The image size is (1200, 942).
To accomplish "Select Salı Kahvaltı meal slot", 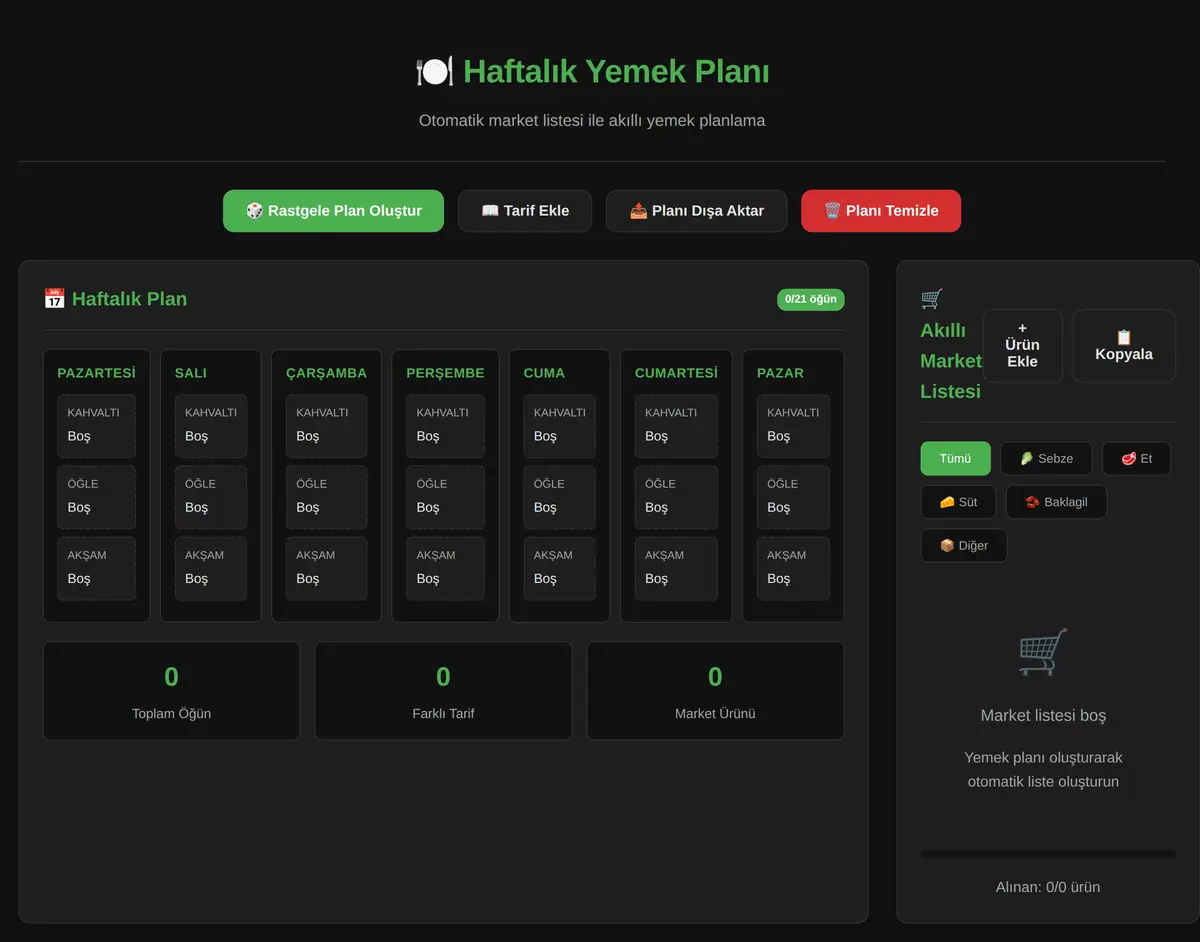I will (x=211, y=426).
